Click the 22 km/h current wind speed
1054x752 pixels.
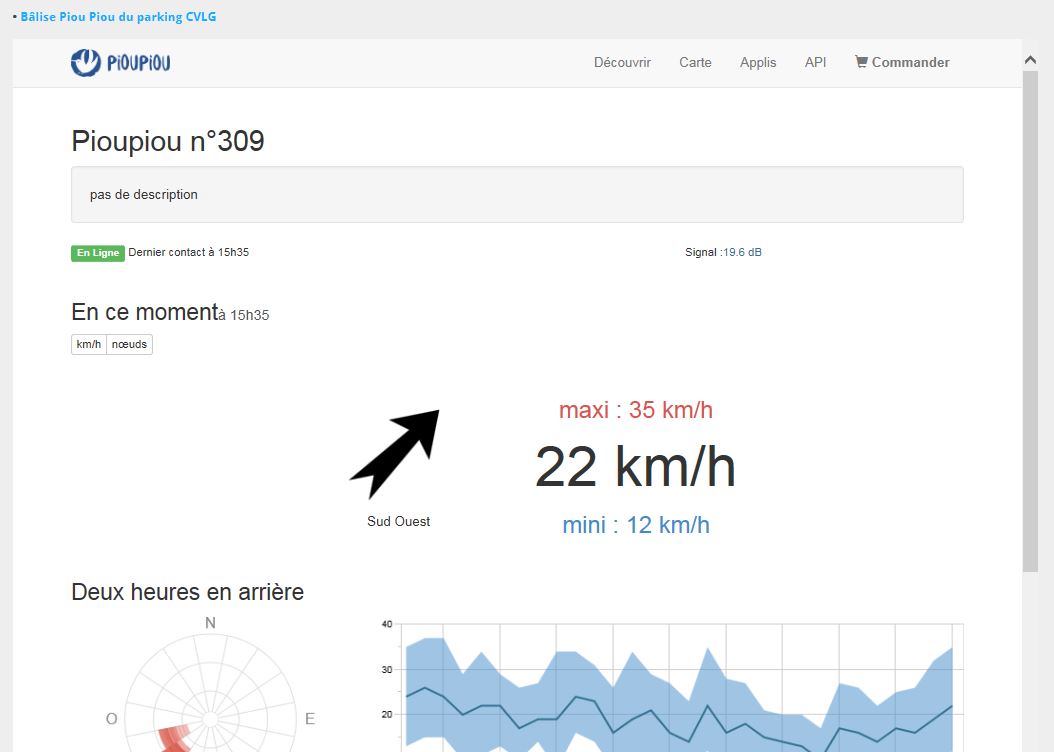(635, 467)
